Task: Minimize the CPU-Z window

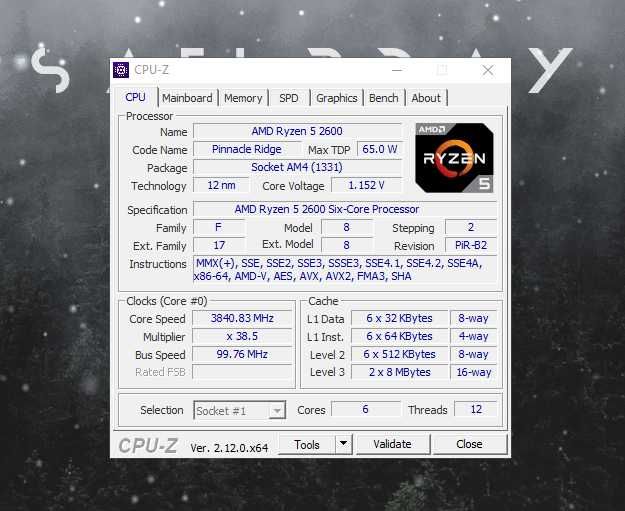Action: 397,71
